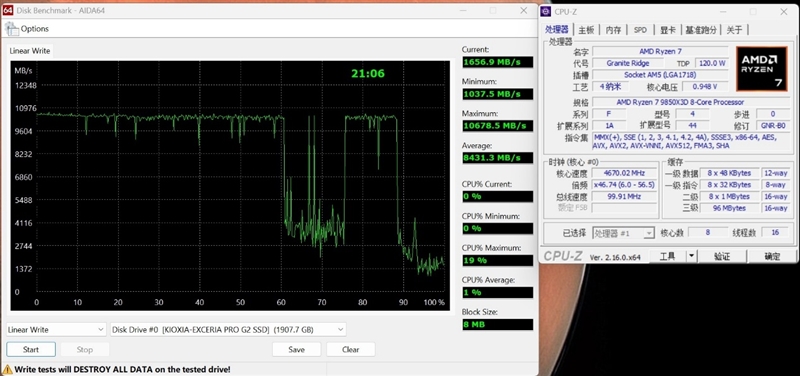
Task: Click the CPU-Z title bar chip icon
Action: [546, 12]
